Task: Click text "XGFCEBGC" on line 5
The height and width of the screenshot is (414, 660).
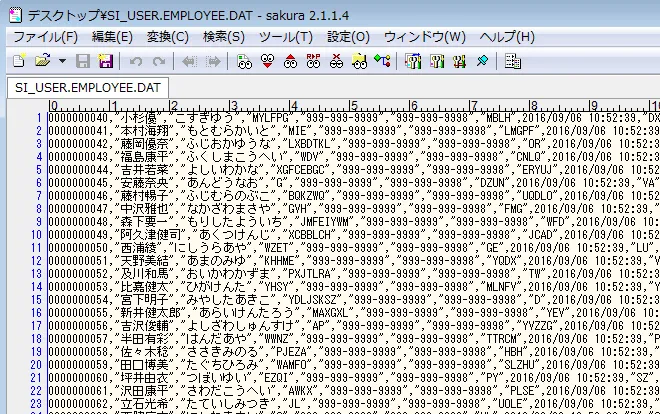Action: (x=300, y=170)
